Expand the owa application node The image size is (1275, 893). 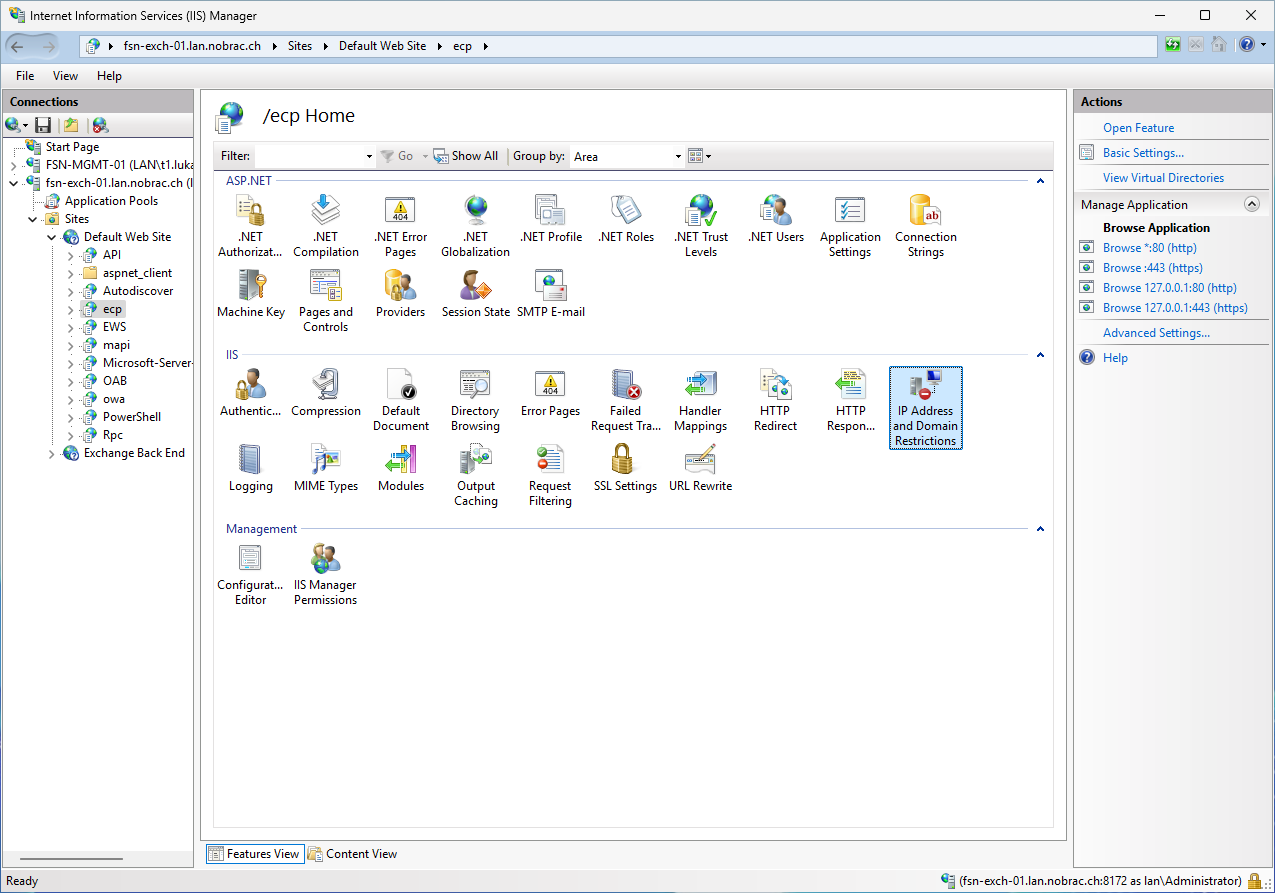[x=71, y=399]
